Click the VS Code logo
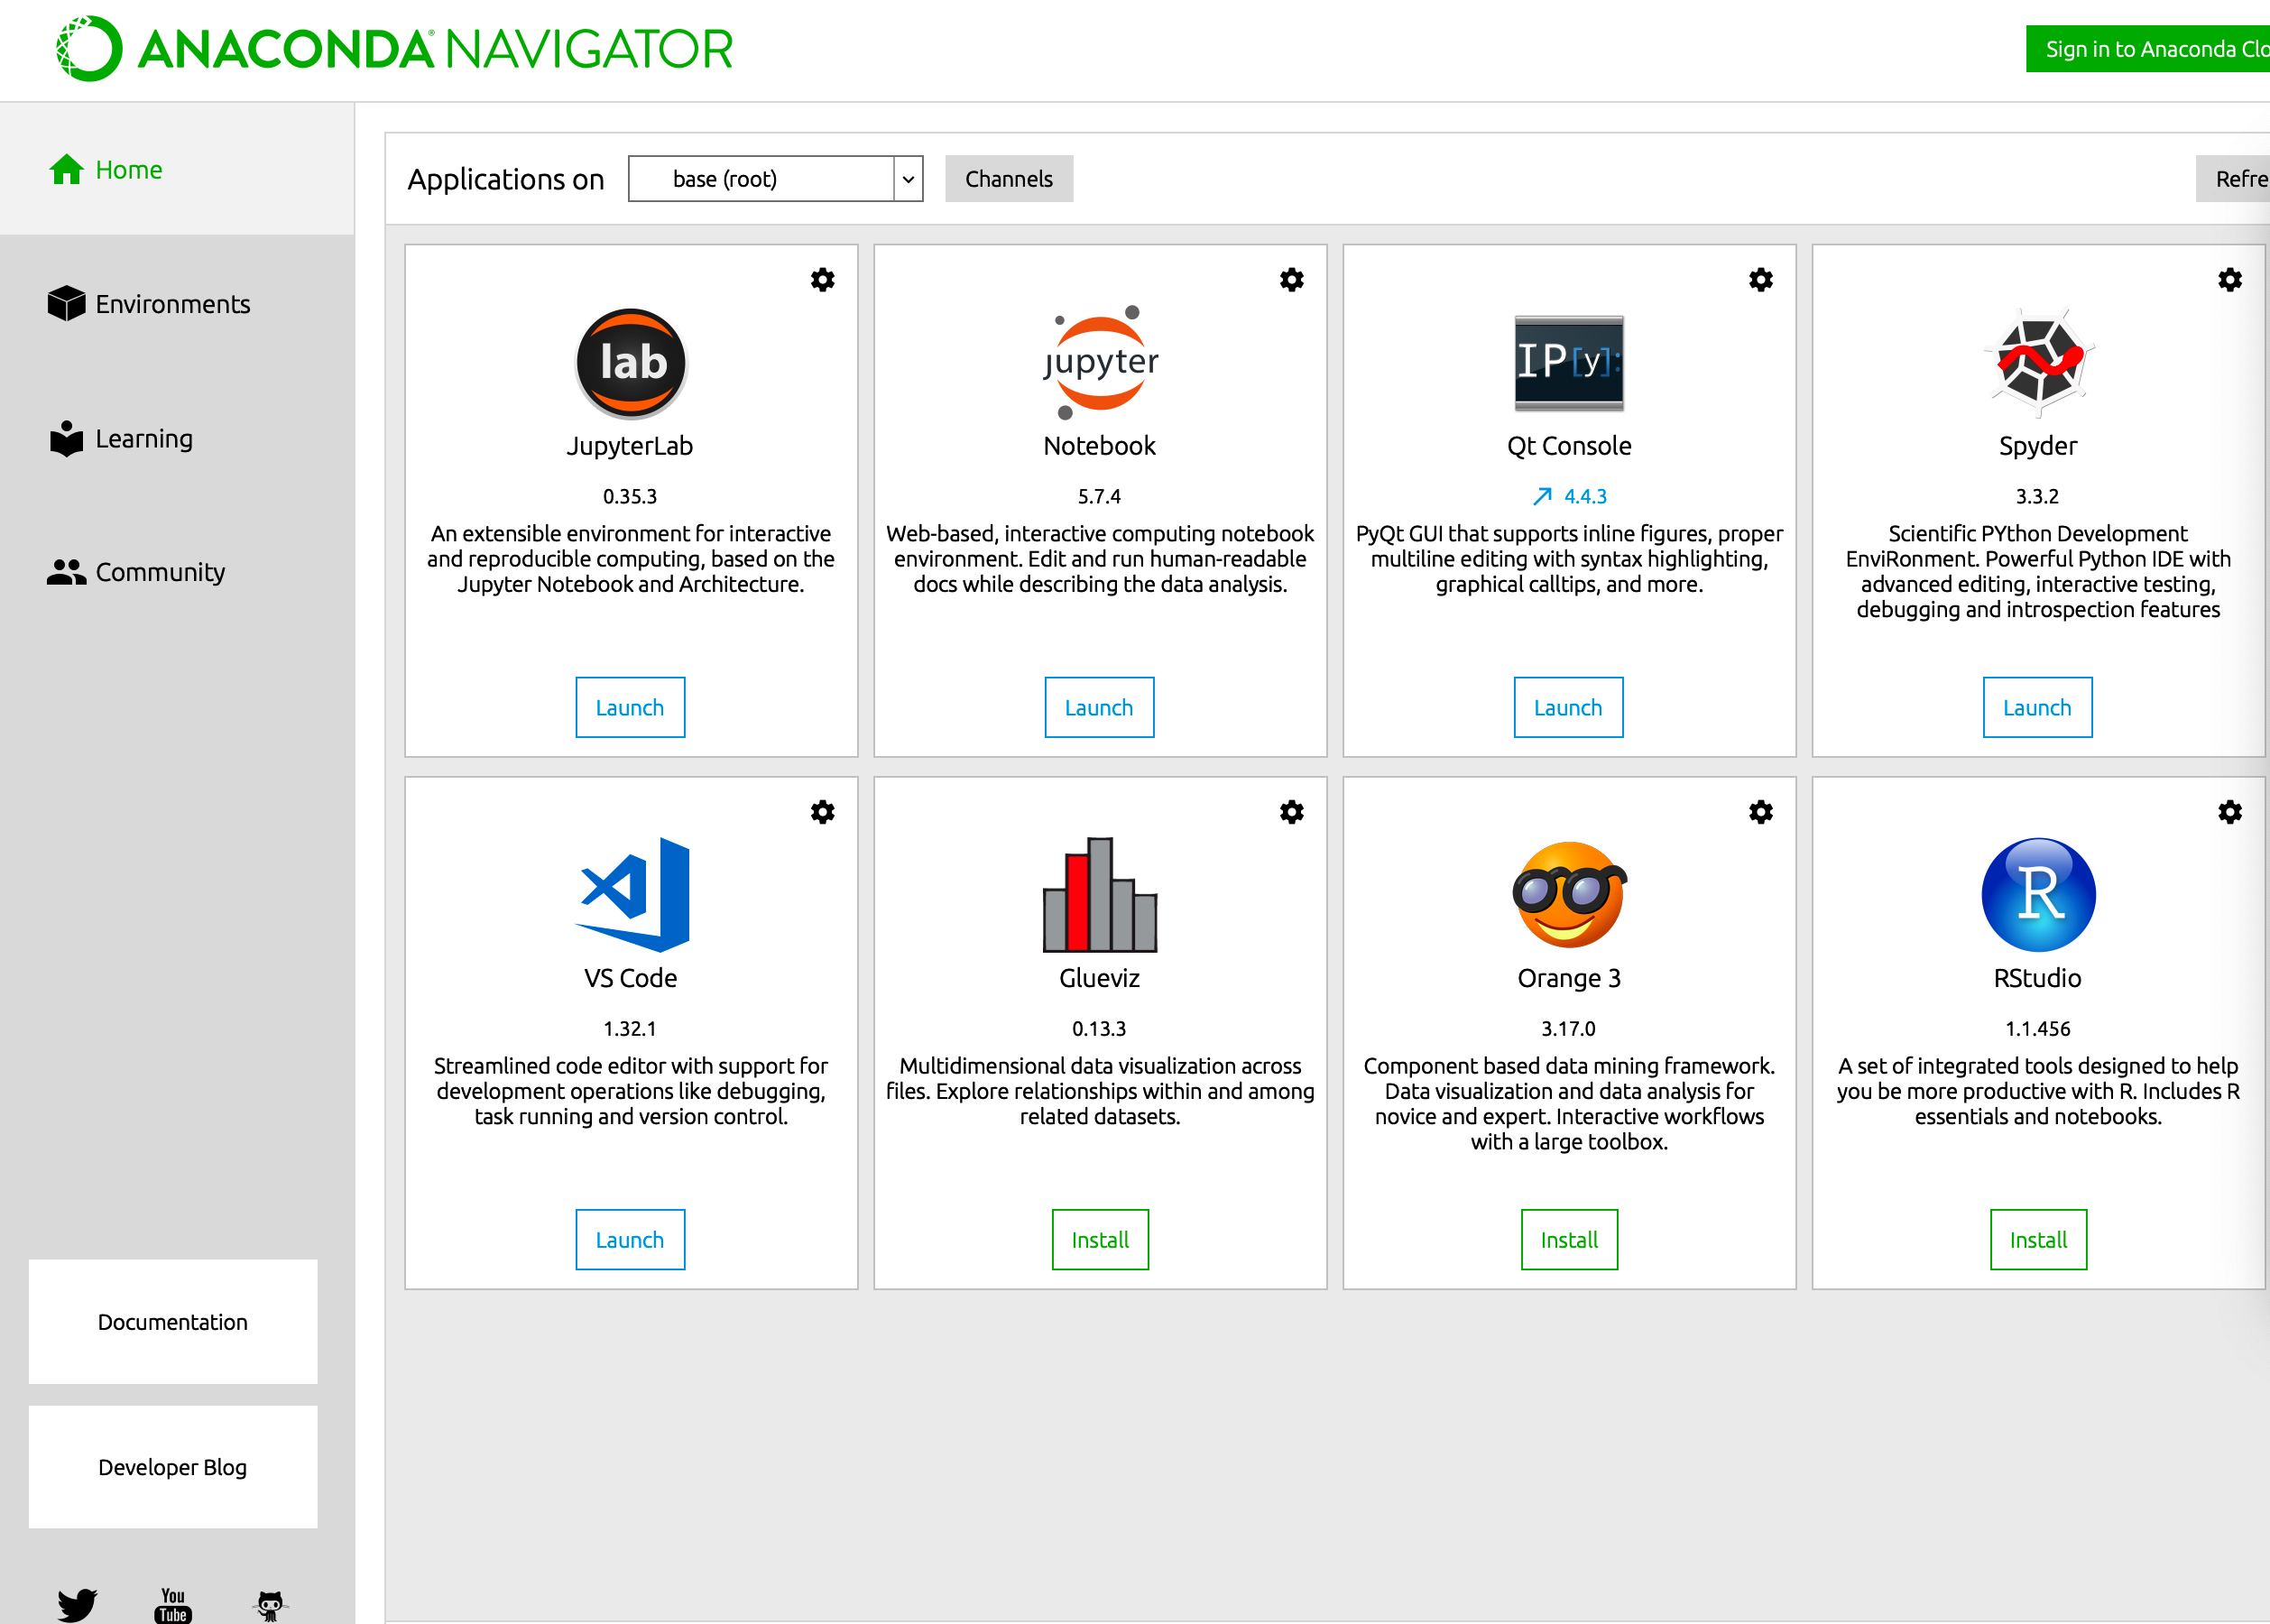This screenshot has width=2270, height=1624. click(x=633, y=894)
